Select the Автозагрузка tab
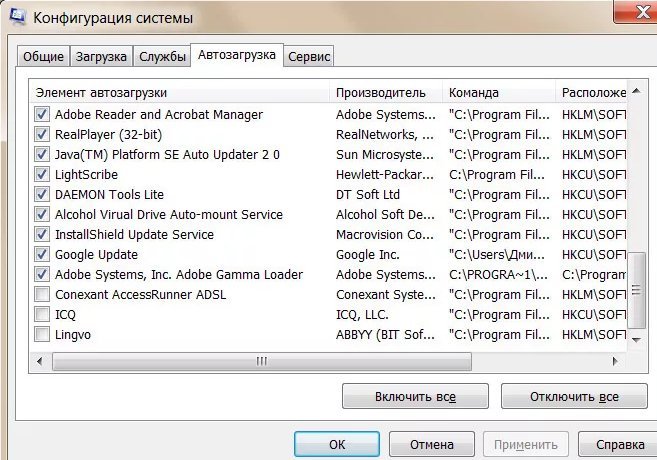 (237, 55)
